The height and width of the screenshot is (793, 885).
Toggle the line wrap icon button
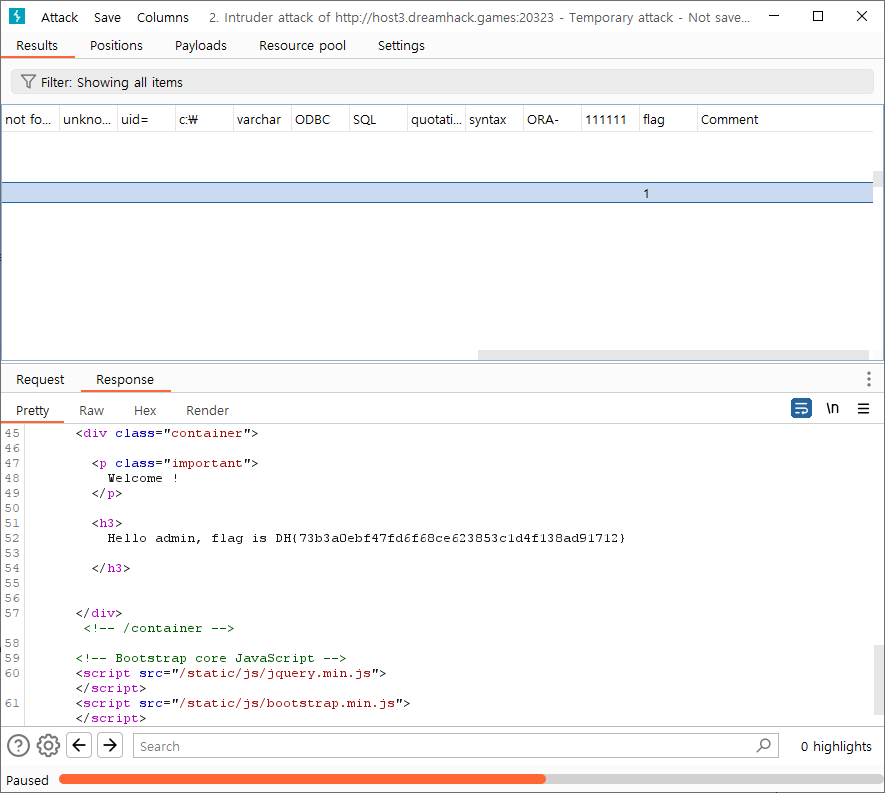point(801,408)
